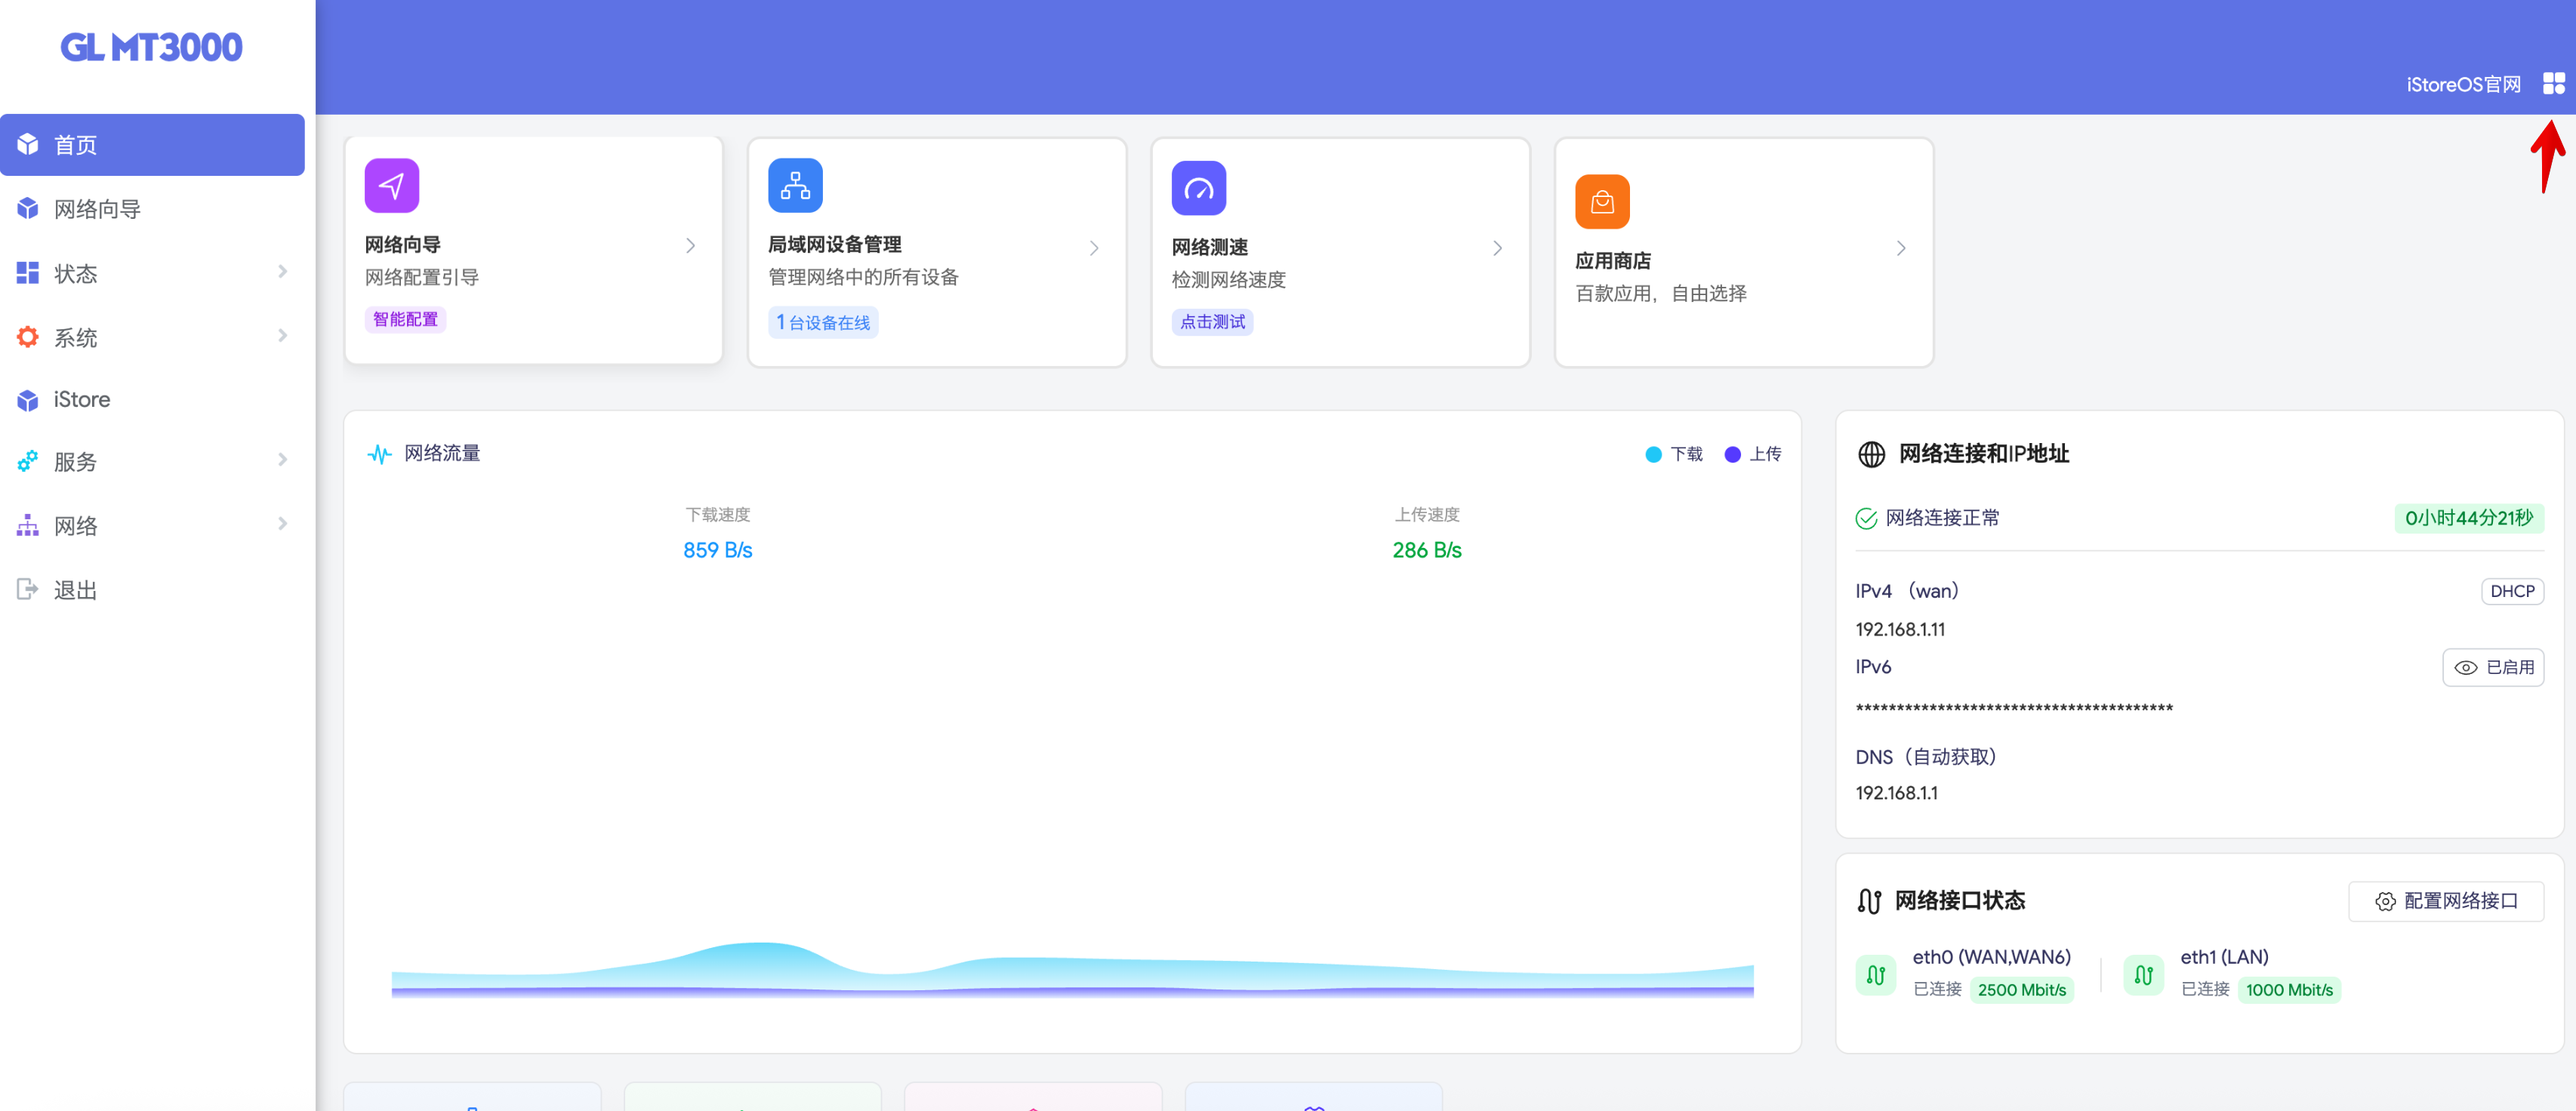Toggle the 上传 series in traffic legend
Image resolution: width=2576 pixels, height=1111 pixels.
[1752, 454]
